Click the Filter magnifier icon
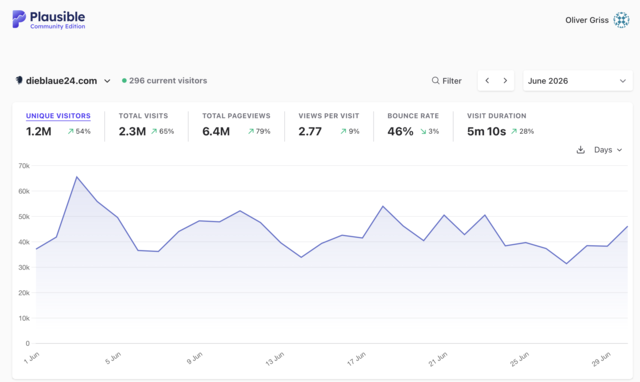Viewport: 640px width, 382px height. coord(436,80)
